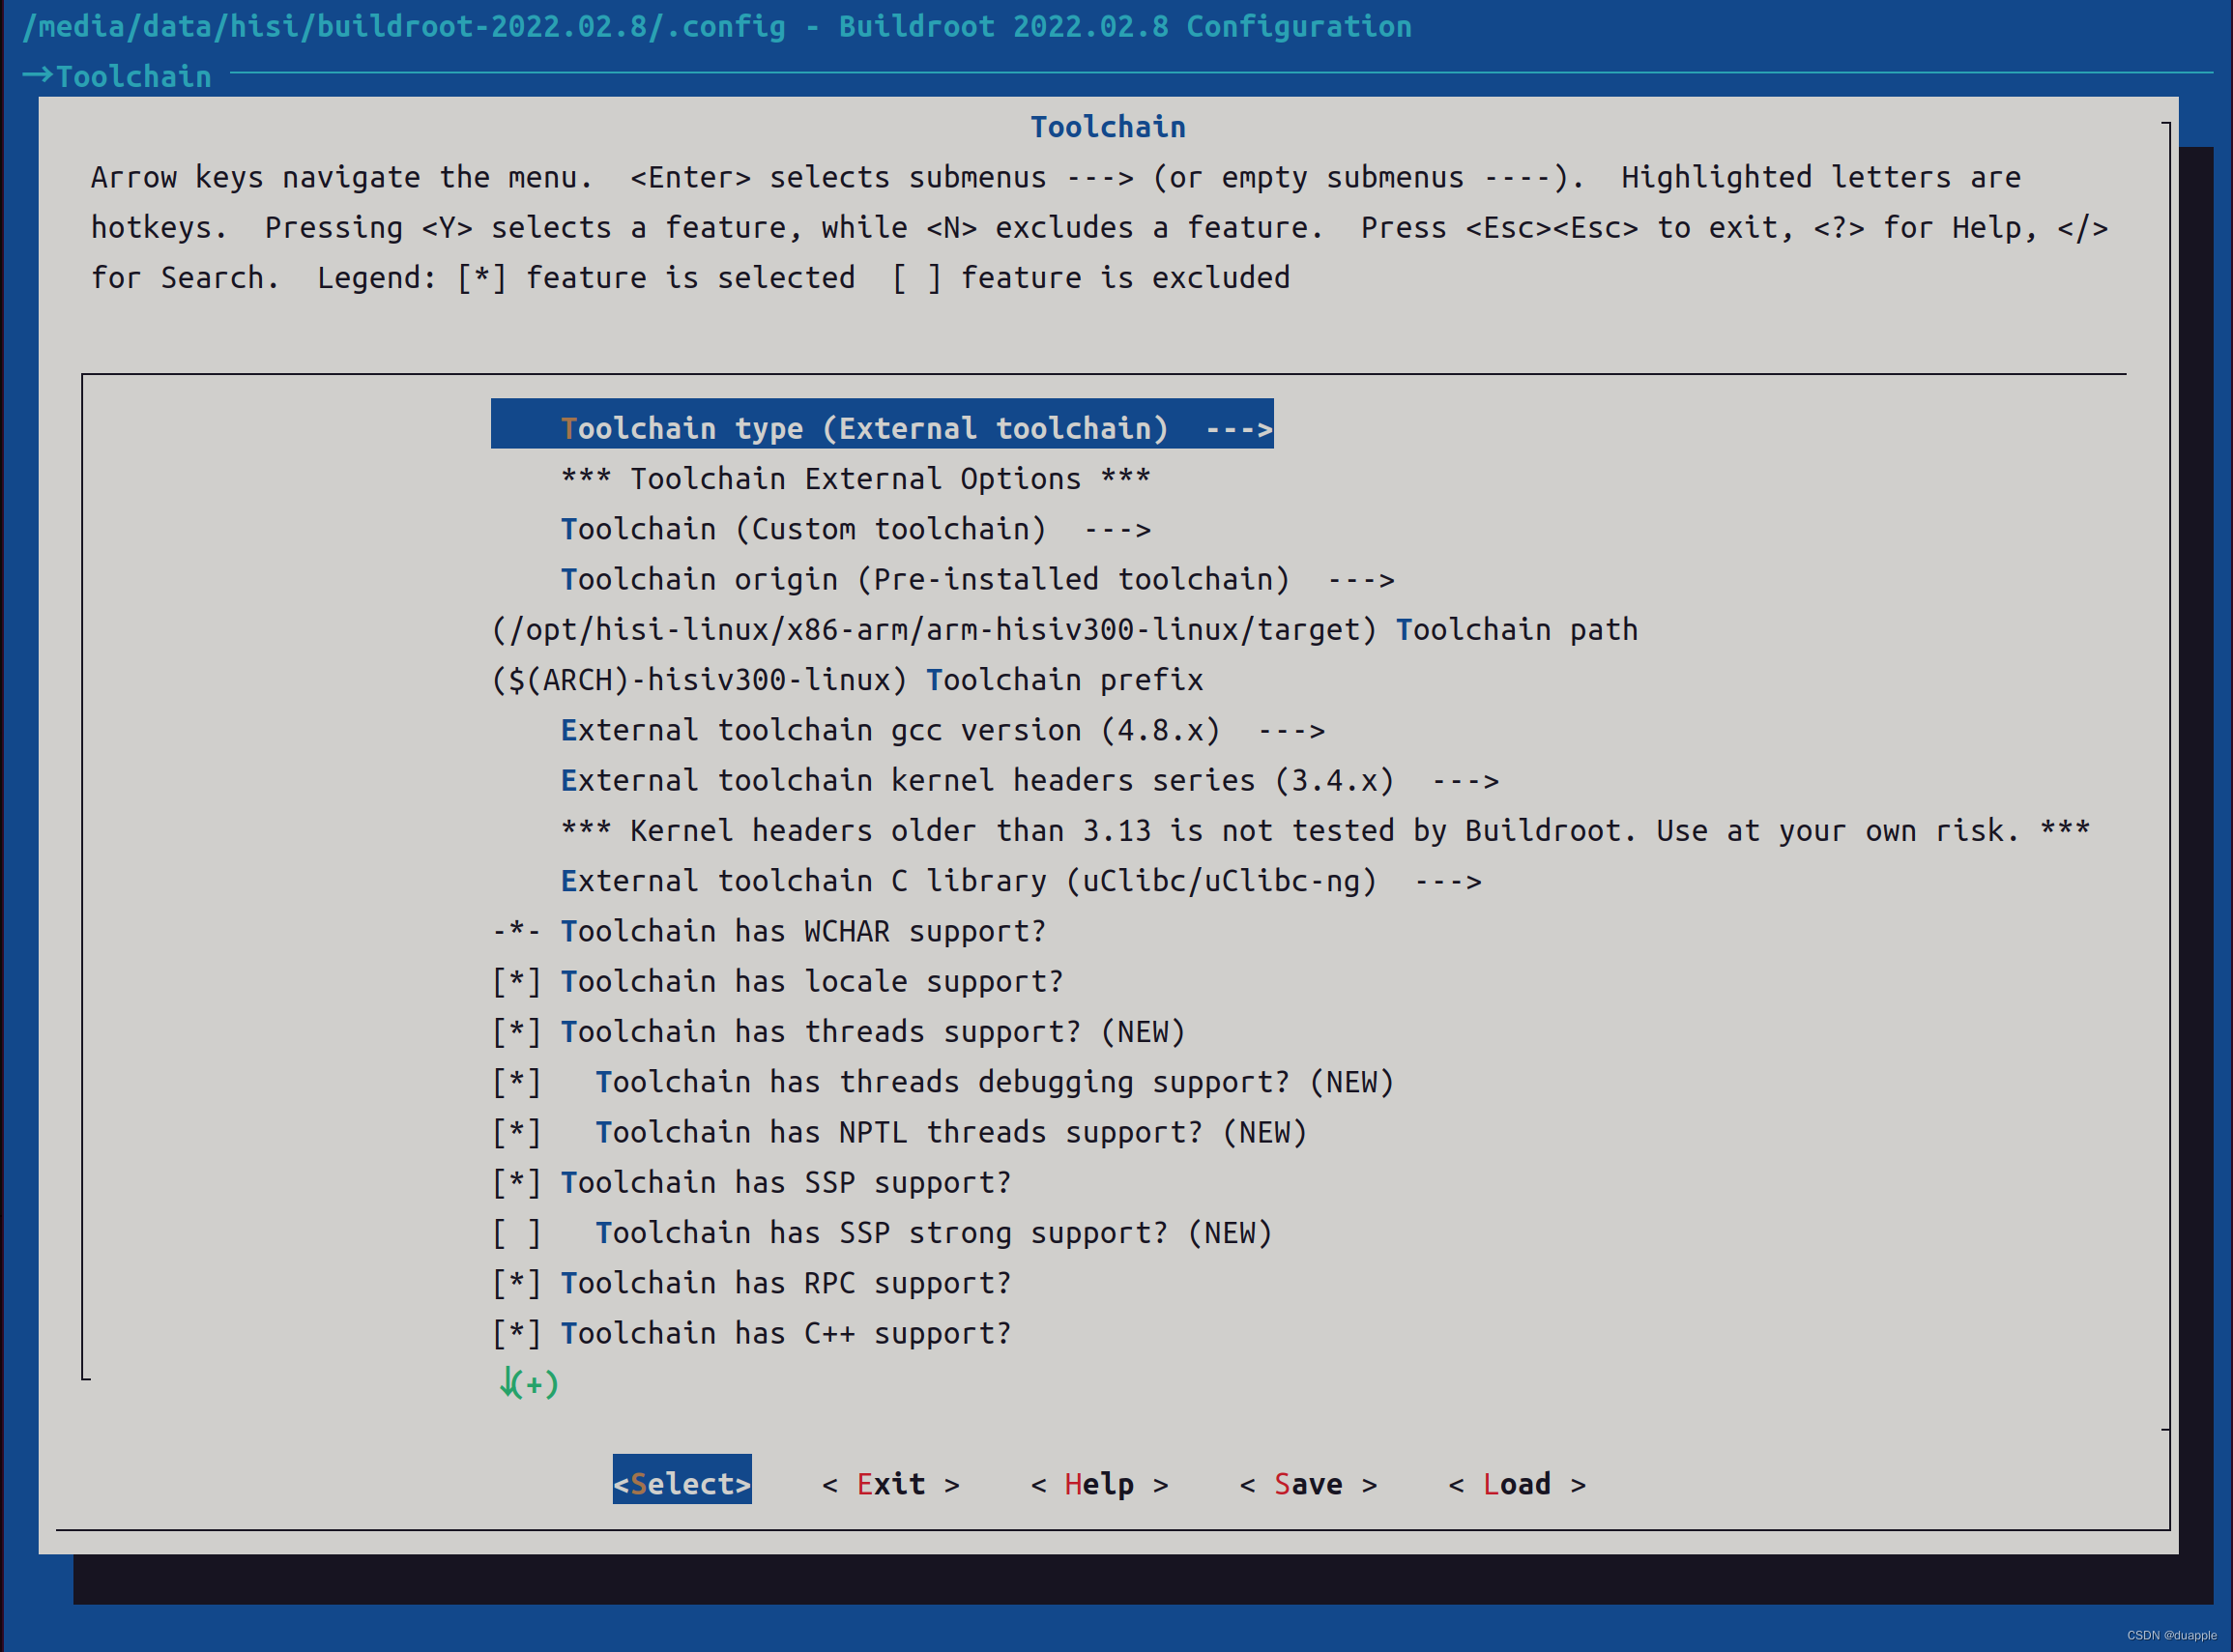Click the Select button
The image size is (2233, 1652).
(x=682, y=1480)
